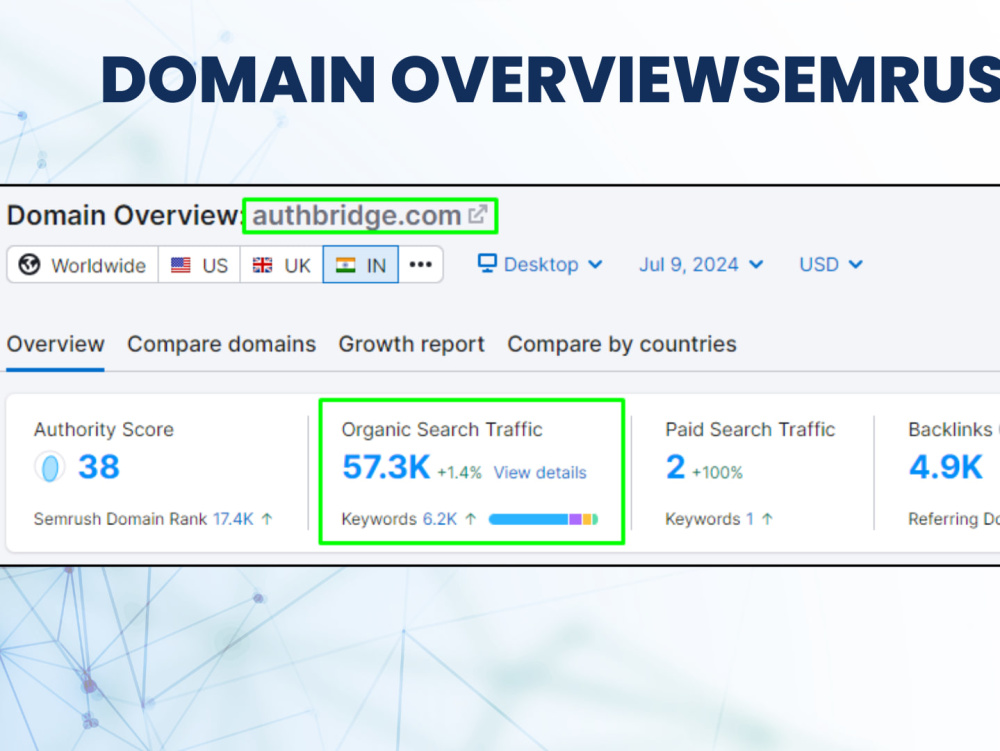Click the Authority Score value 38
Viewport: 1000px width, 751px height.
98,467
